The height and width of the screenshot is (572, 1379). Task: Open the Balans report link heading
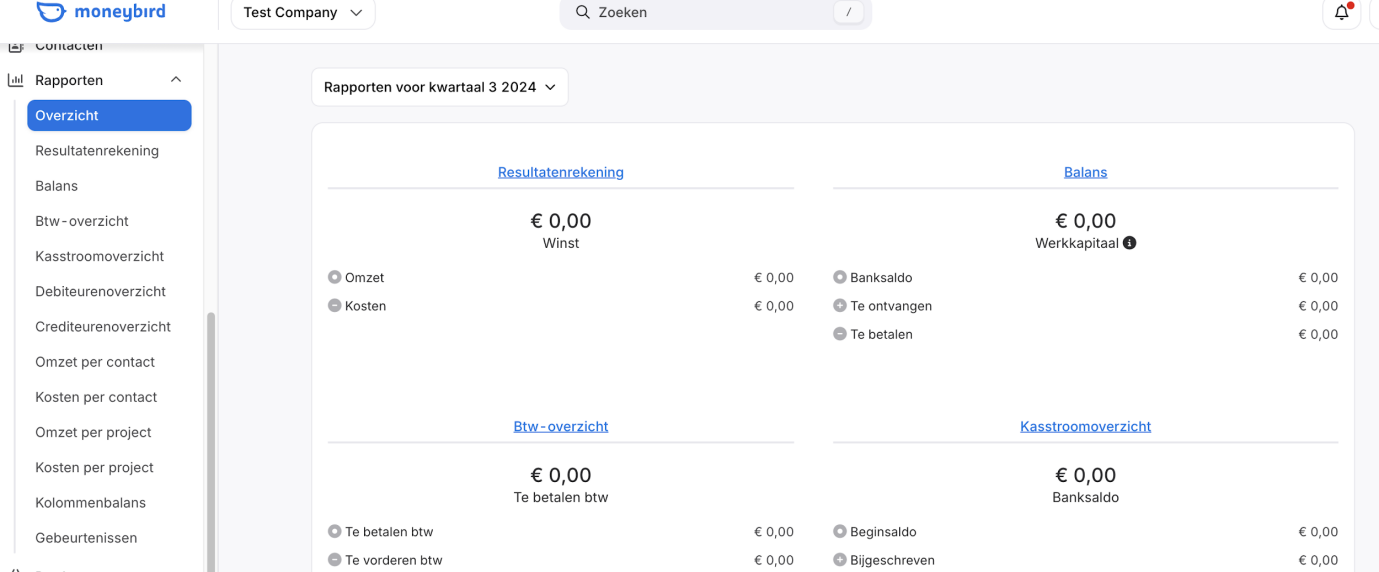click(1085, 172)
